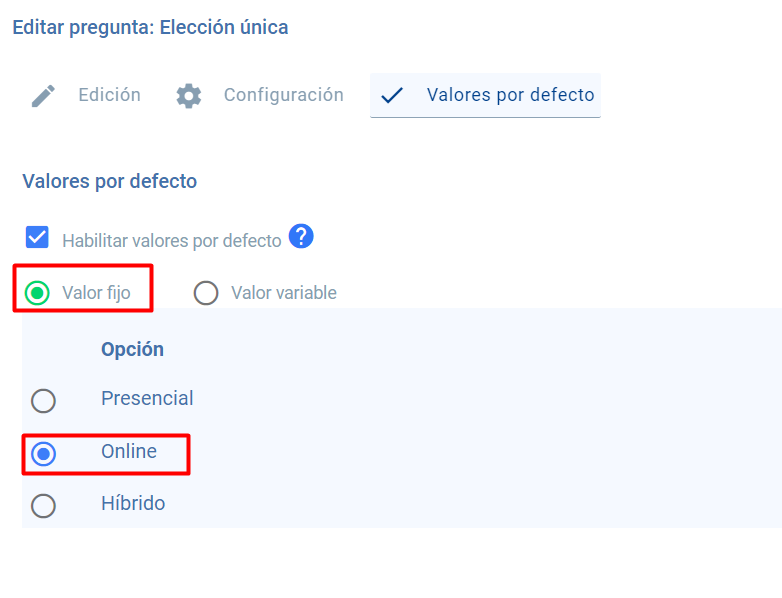The width and height of the screenshot is (782, 598).
Task: Click the Online radio button
Action: (x=43, y=454)
